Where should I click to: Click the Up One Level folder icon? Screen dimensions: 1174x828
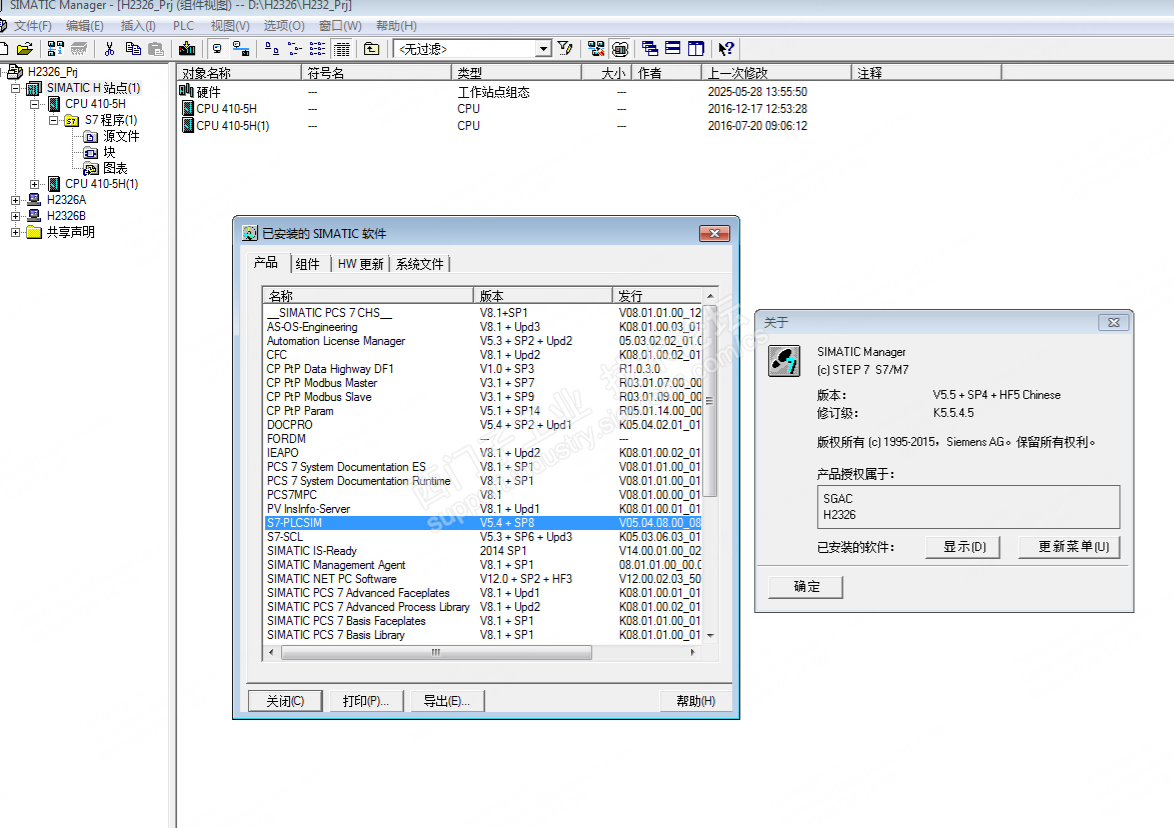click(372, 48)
